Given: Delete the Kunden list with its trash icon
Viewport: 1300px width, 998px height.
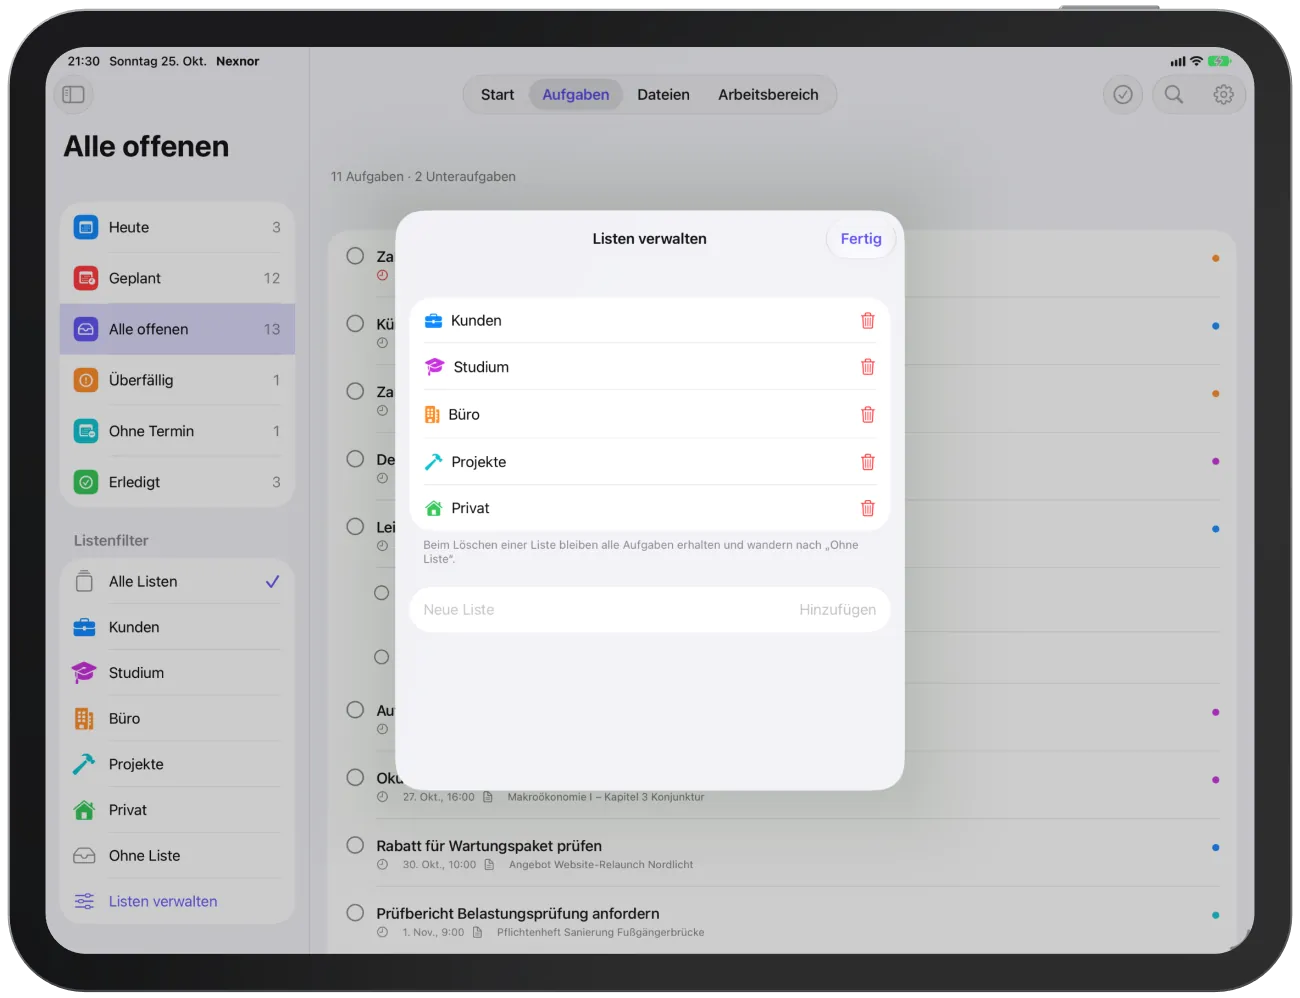Looking at the screenshot, I should pos(867,321).
